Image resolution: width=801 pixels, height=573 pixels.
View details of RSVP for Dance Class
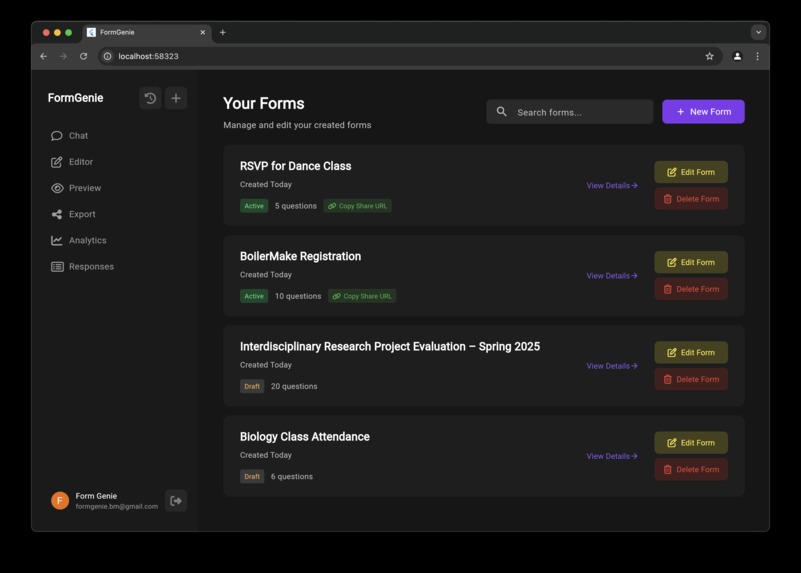click(x=612, y=185)
